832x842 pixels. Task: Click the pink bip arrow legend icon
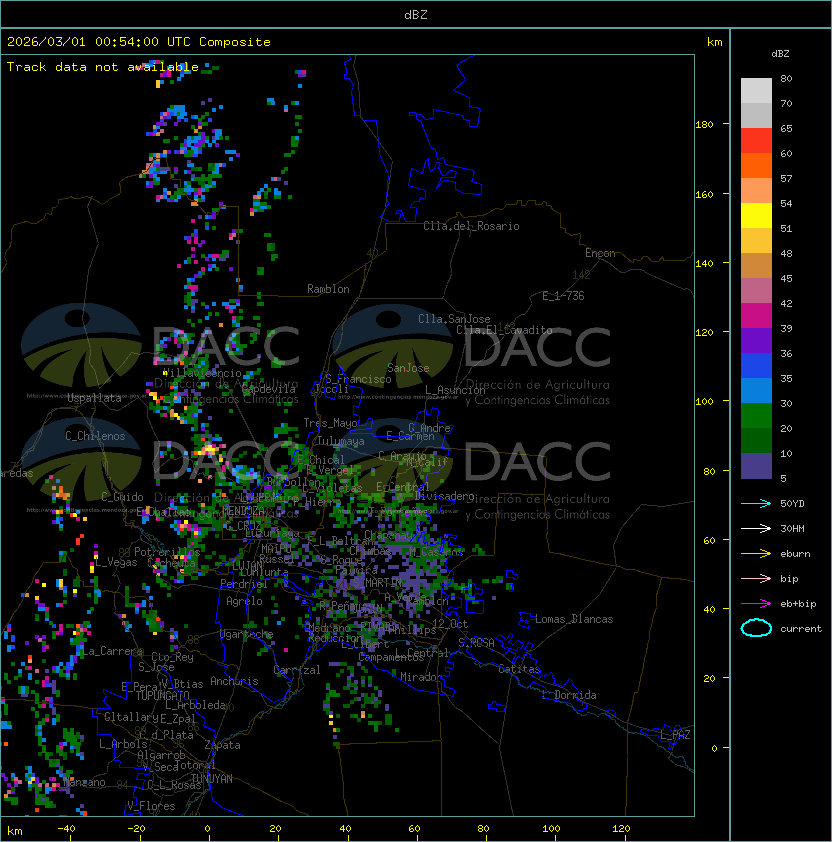756,578
